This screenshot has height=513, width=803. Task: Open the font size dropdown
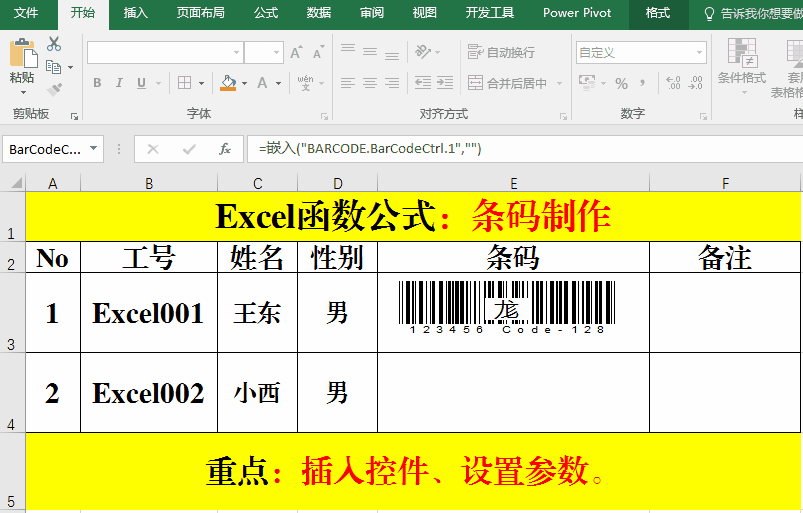[277, 53]
